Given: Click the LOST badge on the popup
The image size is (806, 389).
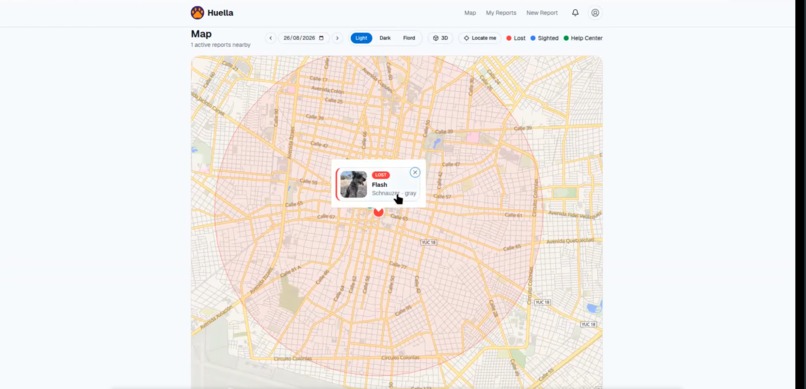Looking at the screenshot, I should (381, 175).
